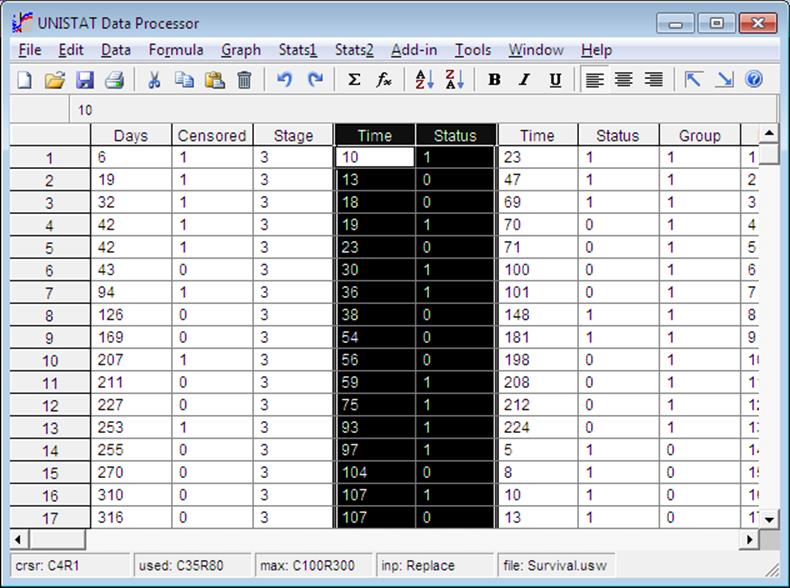Click the down-right blue arrow icon

click(725, 80)
